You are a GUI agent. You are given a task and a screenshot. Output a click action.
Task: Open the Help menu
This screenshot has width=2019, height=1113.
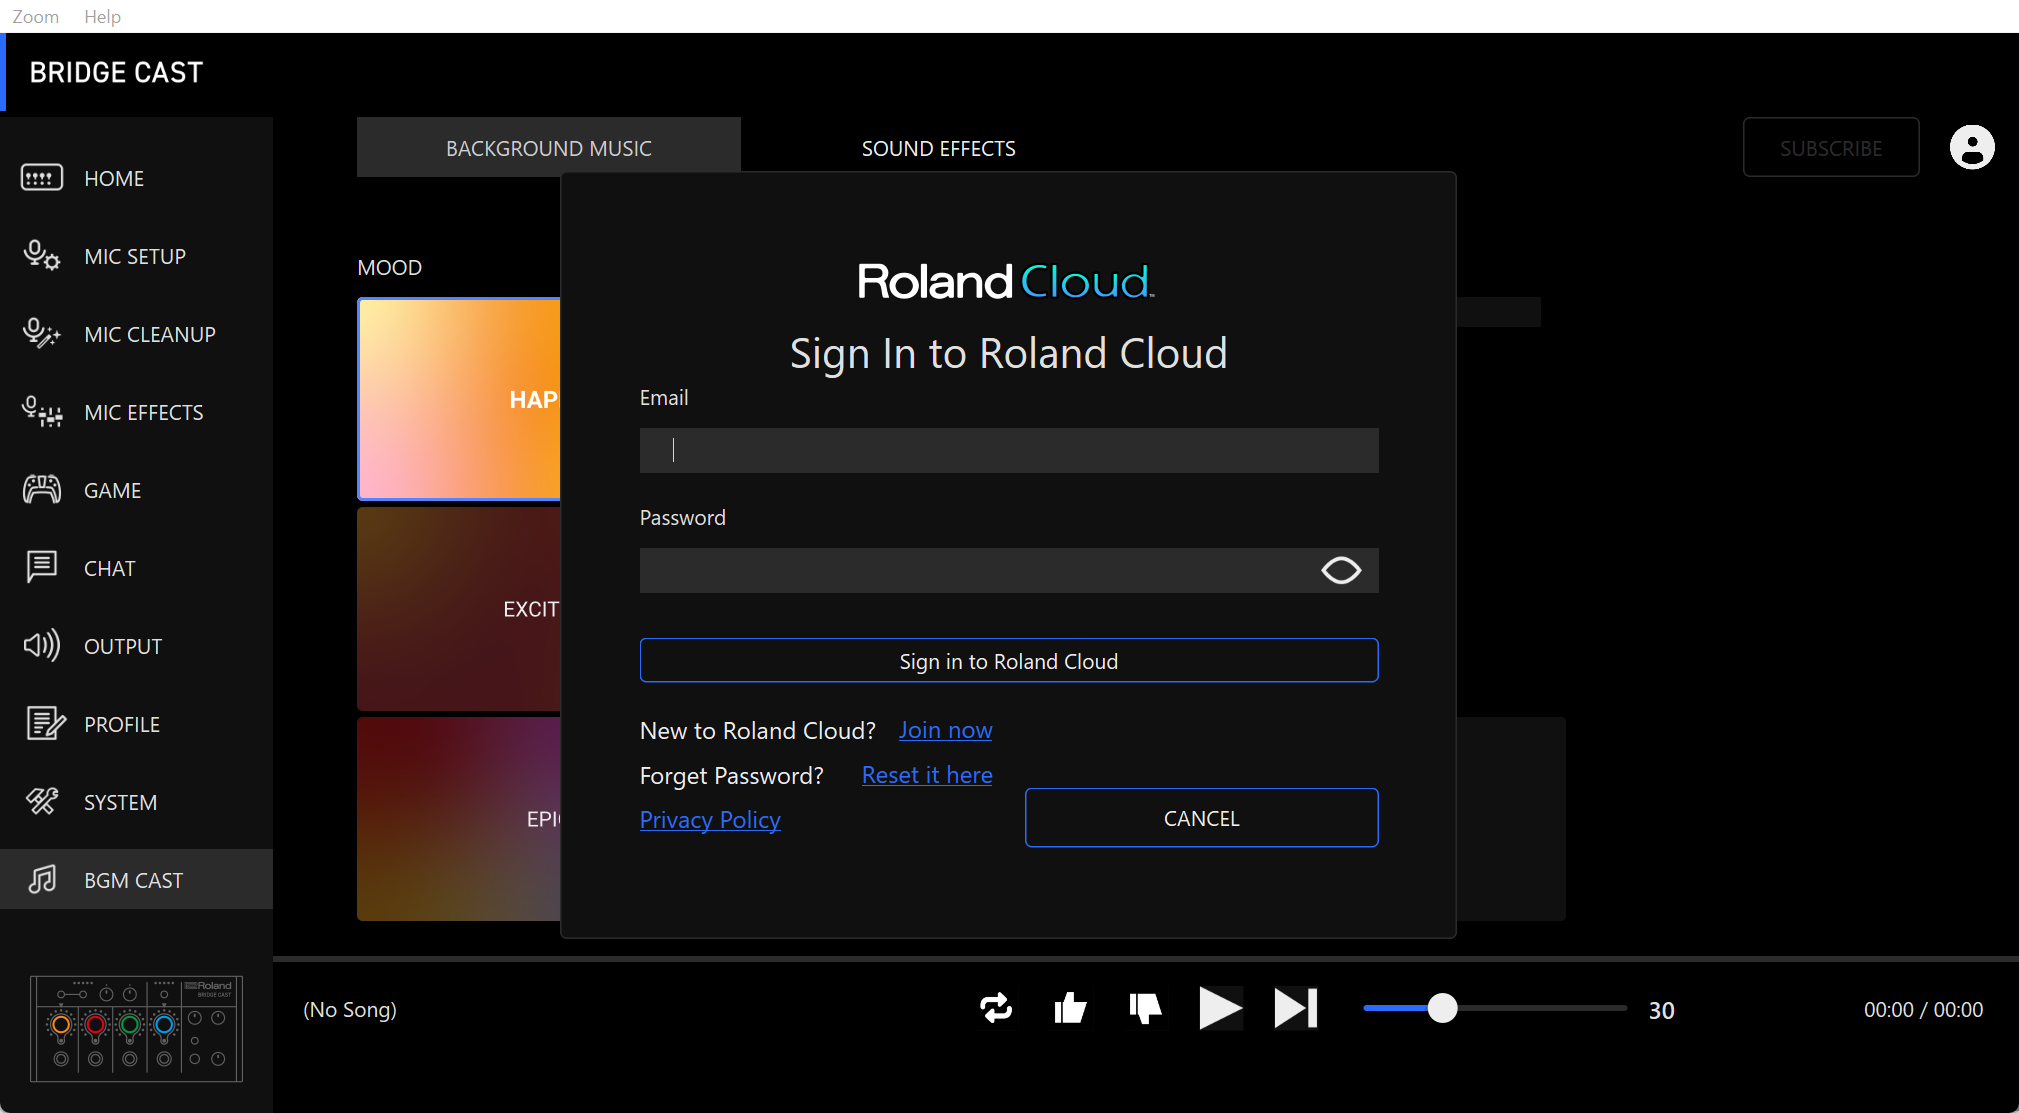(x=102, y=16)
